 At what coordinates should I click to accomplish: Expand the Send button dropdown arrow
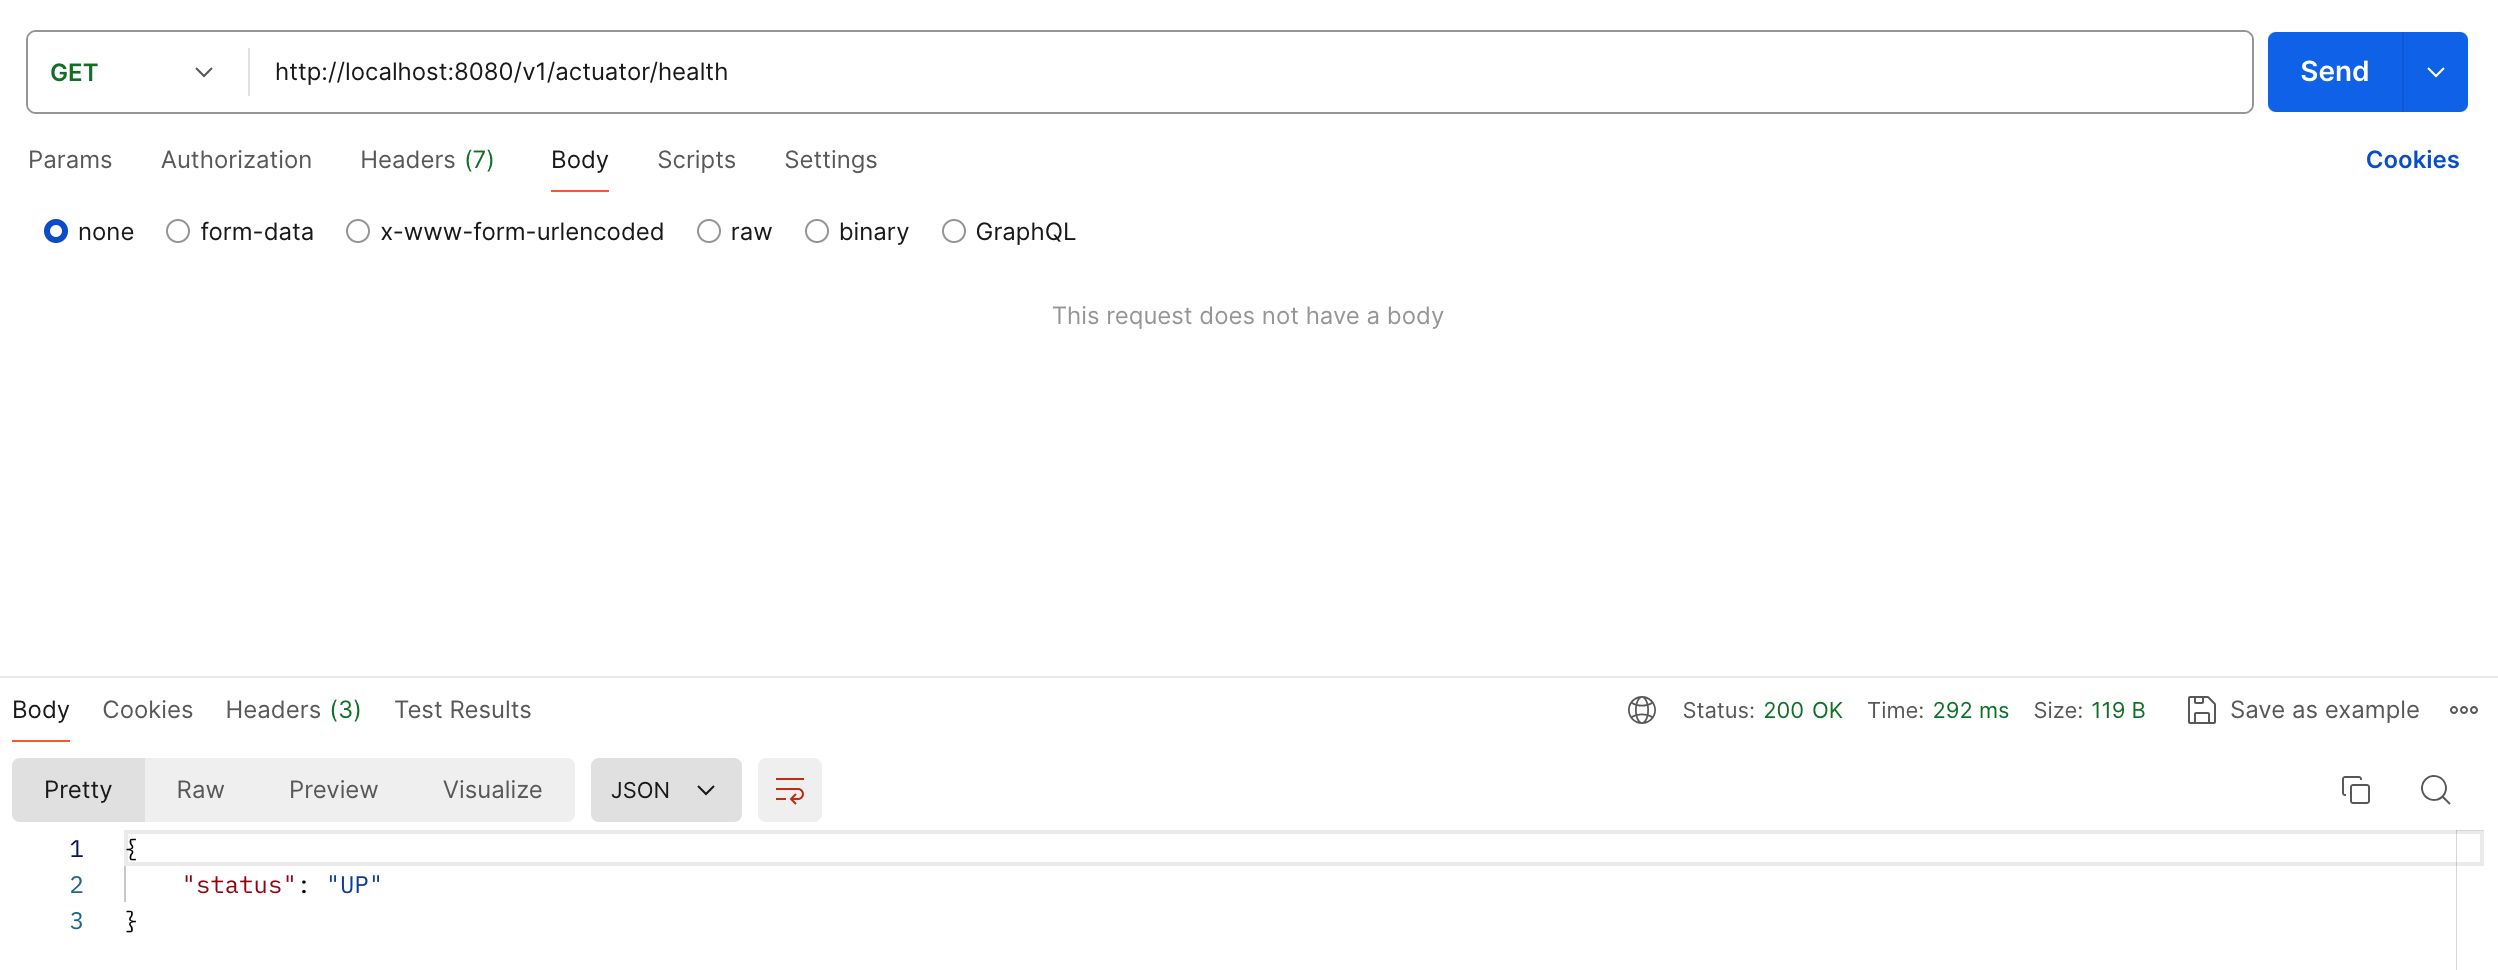pos(2435,72)
